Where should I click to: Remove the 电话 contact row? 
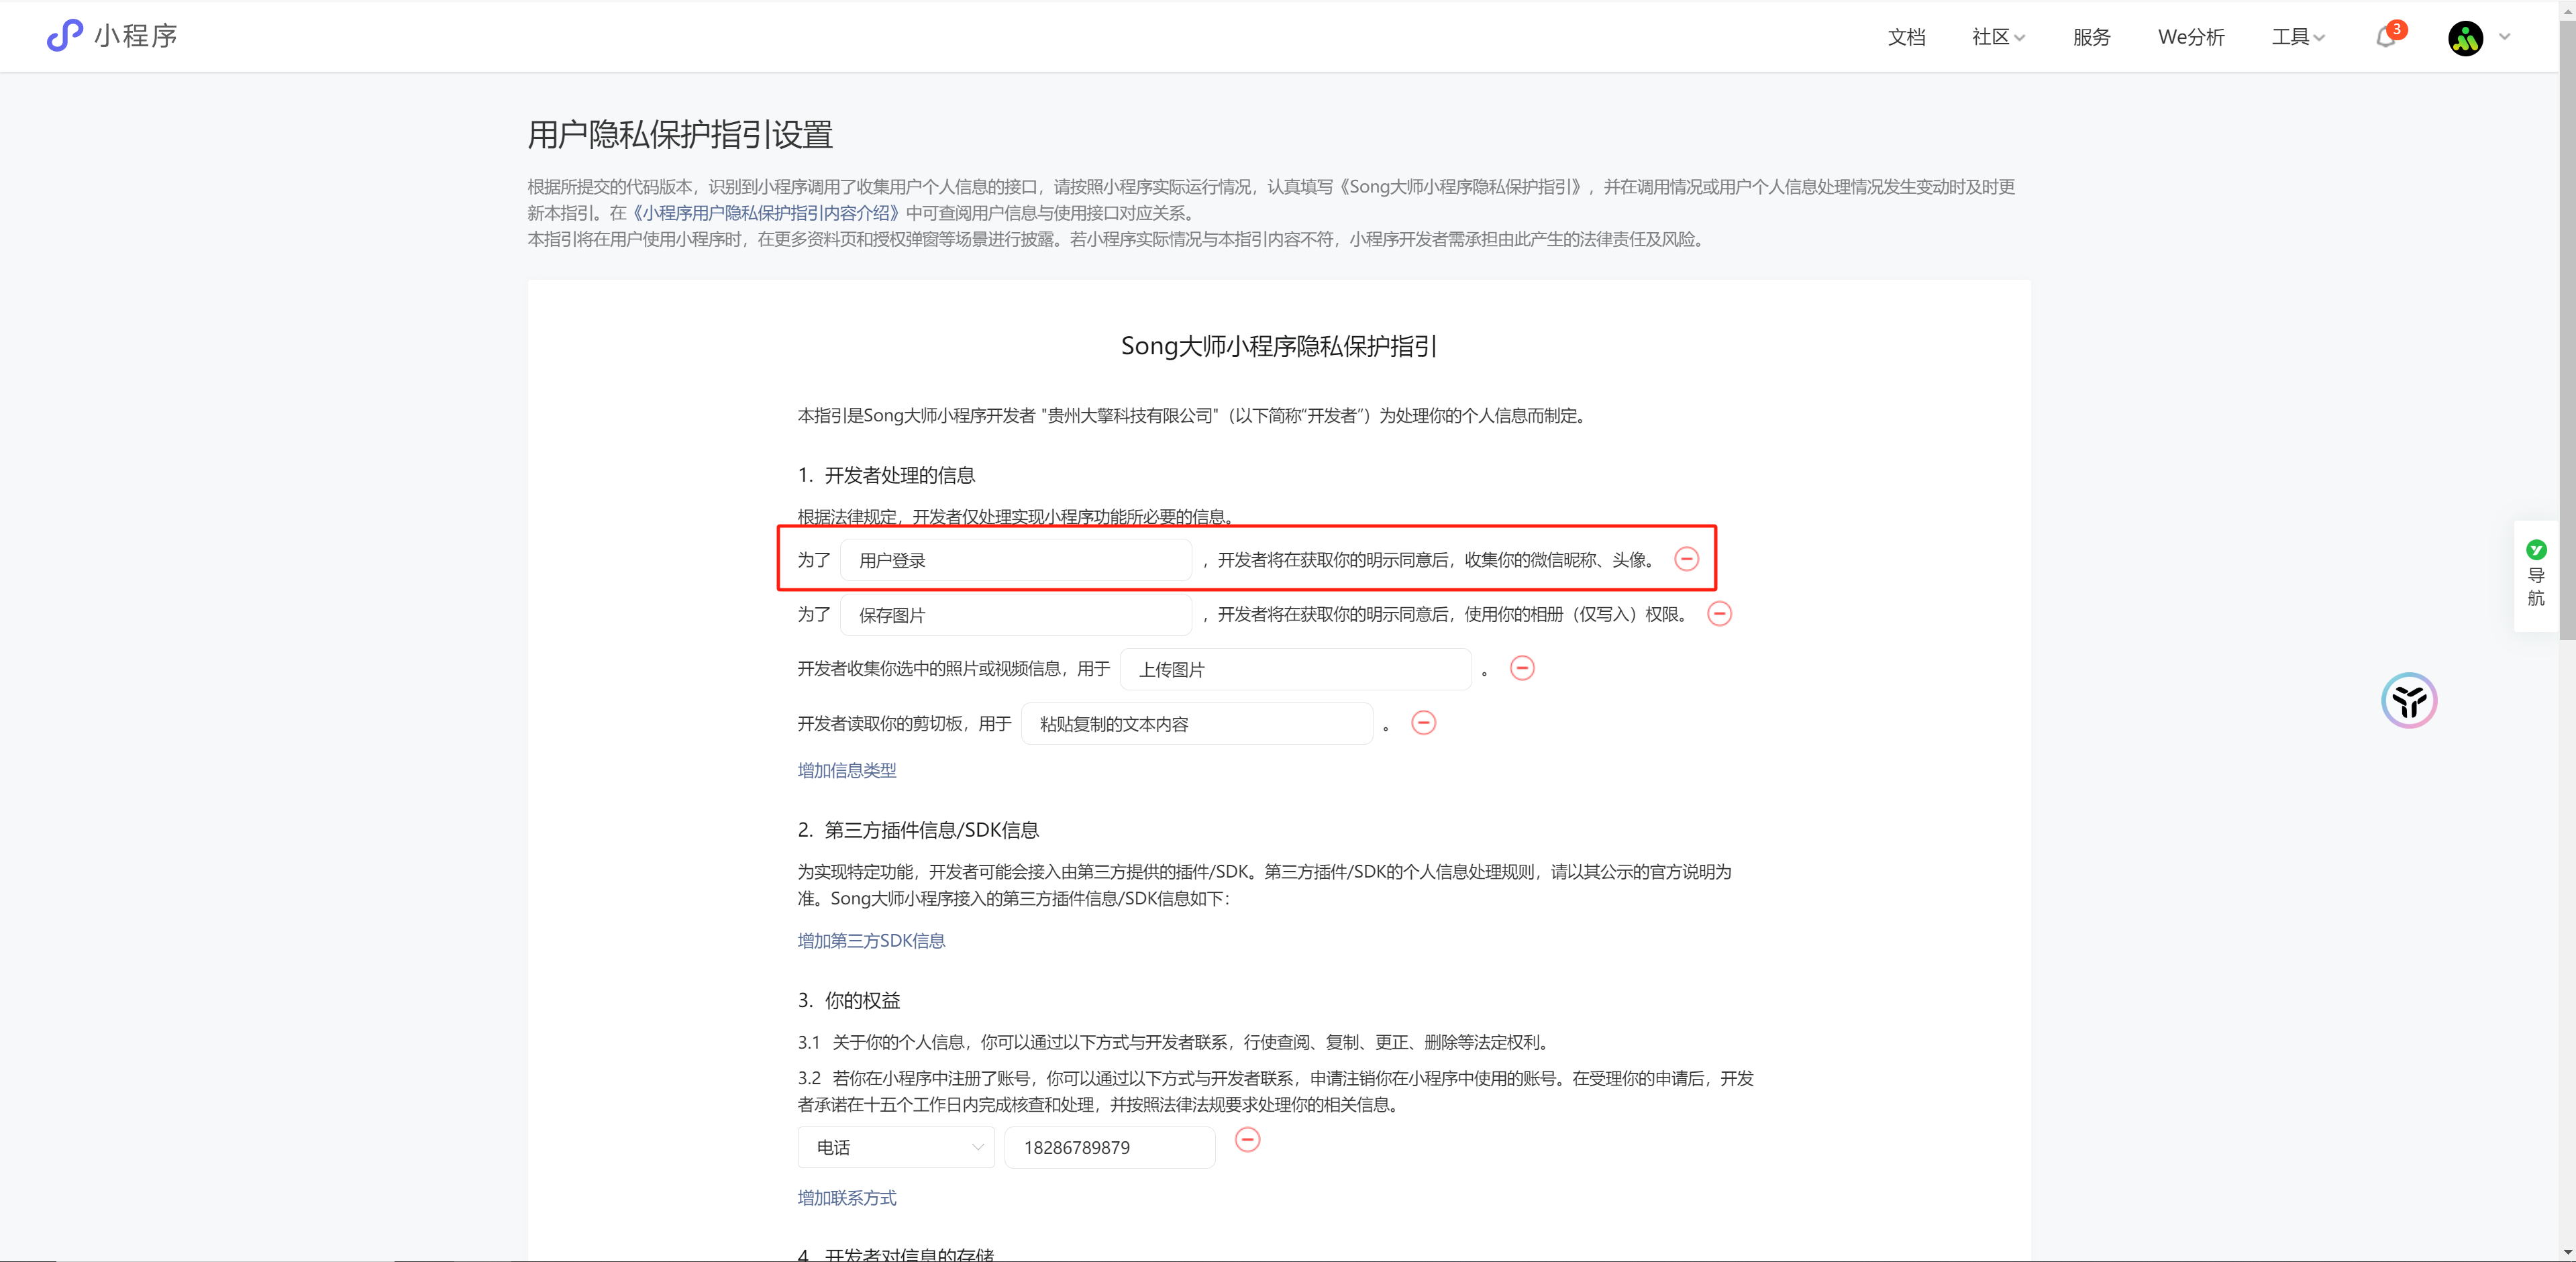(x=1247, y=1140)
